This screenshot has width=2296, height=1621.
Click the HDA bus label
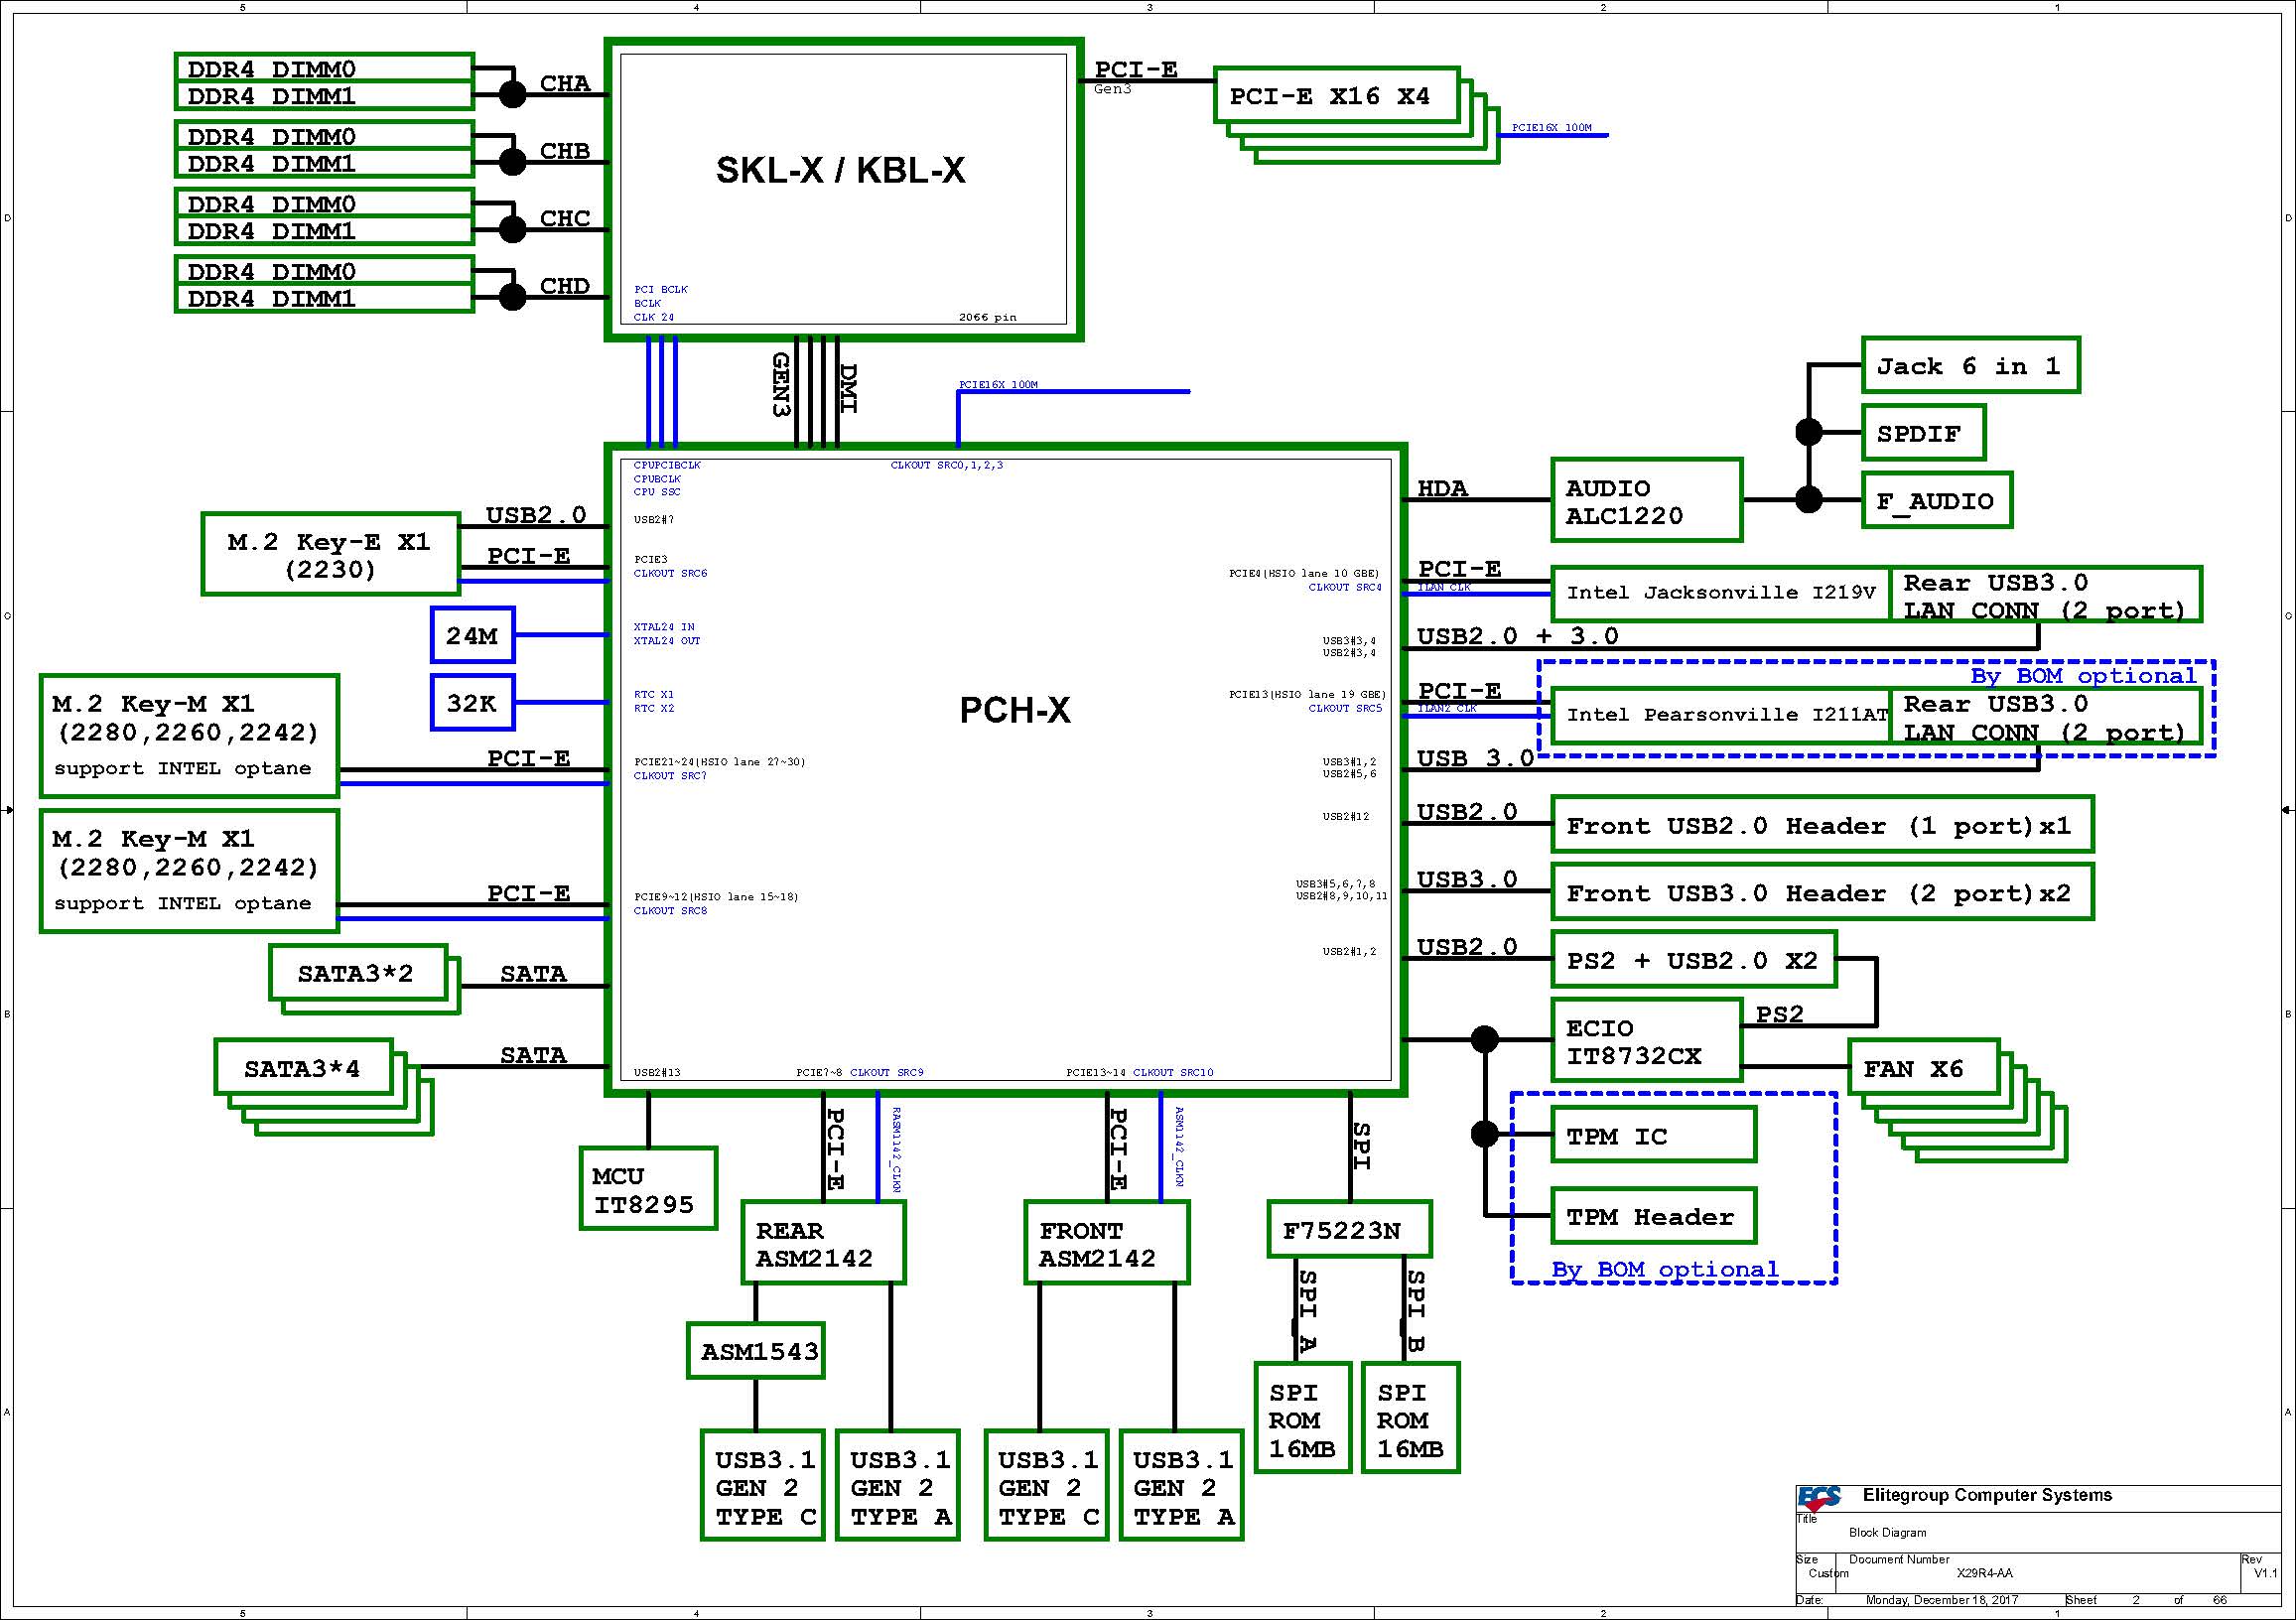coord(1442,488)
